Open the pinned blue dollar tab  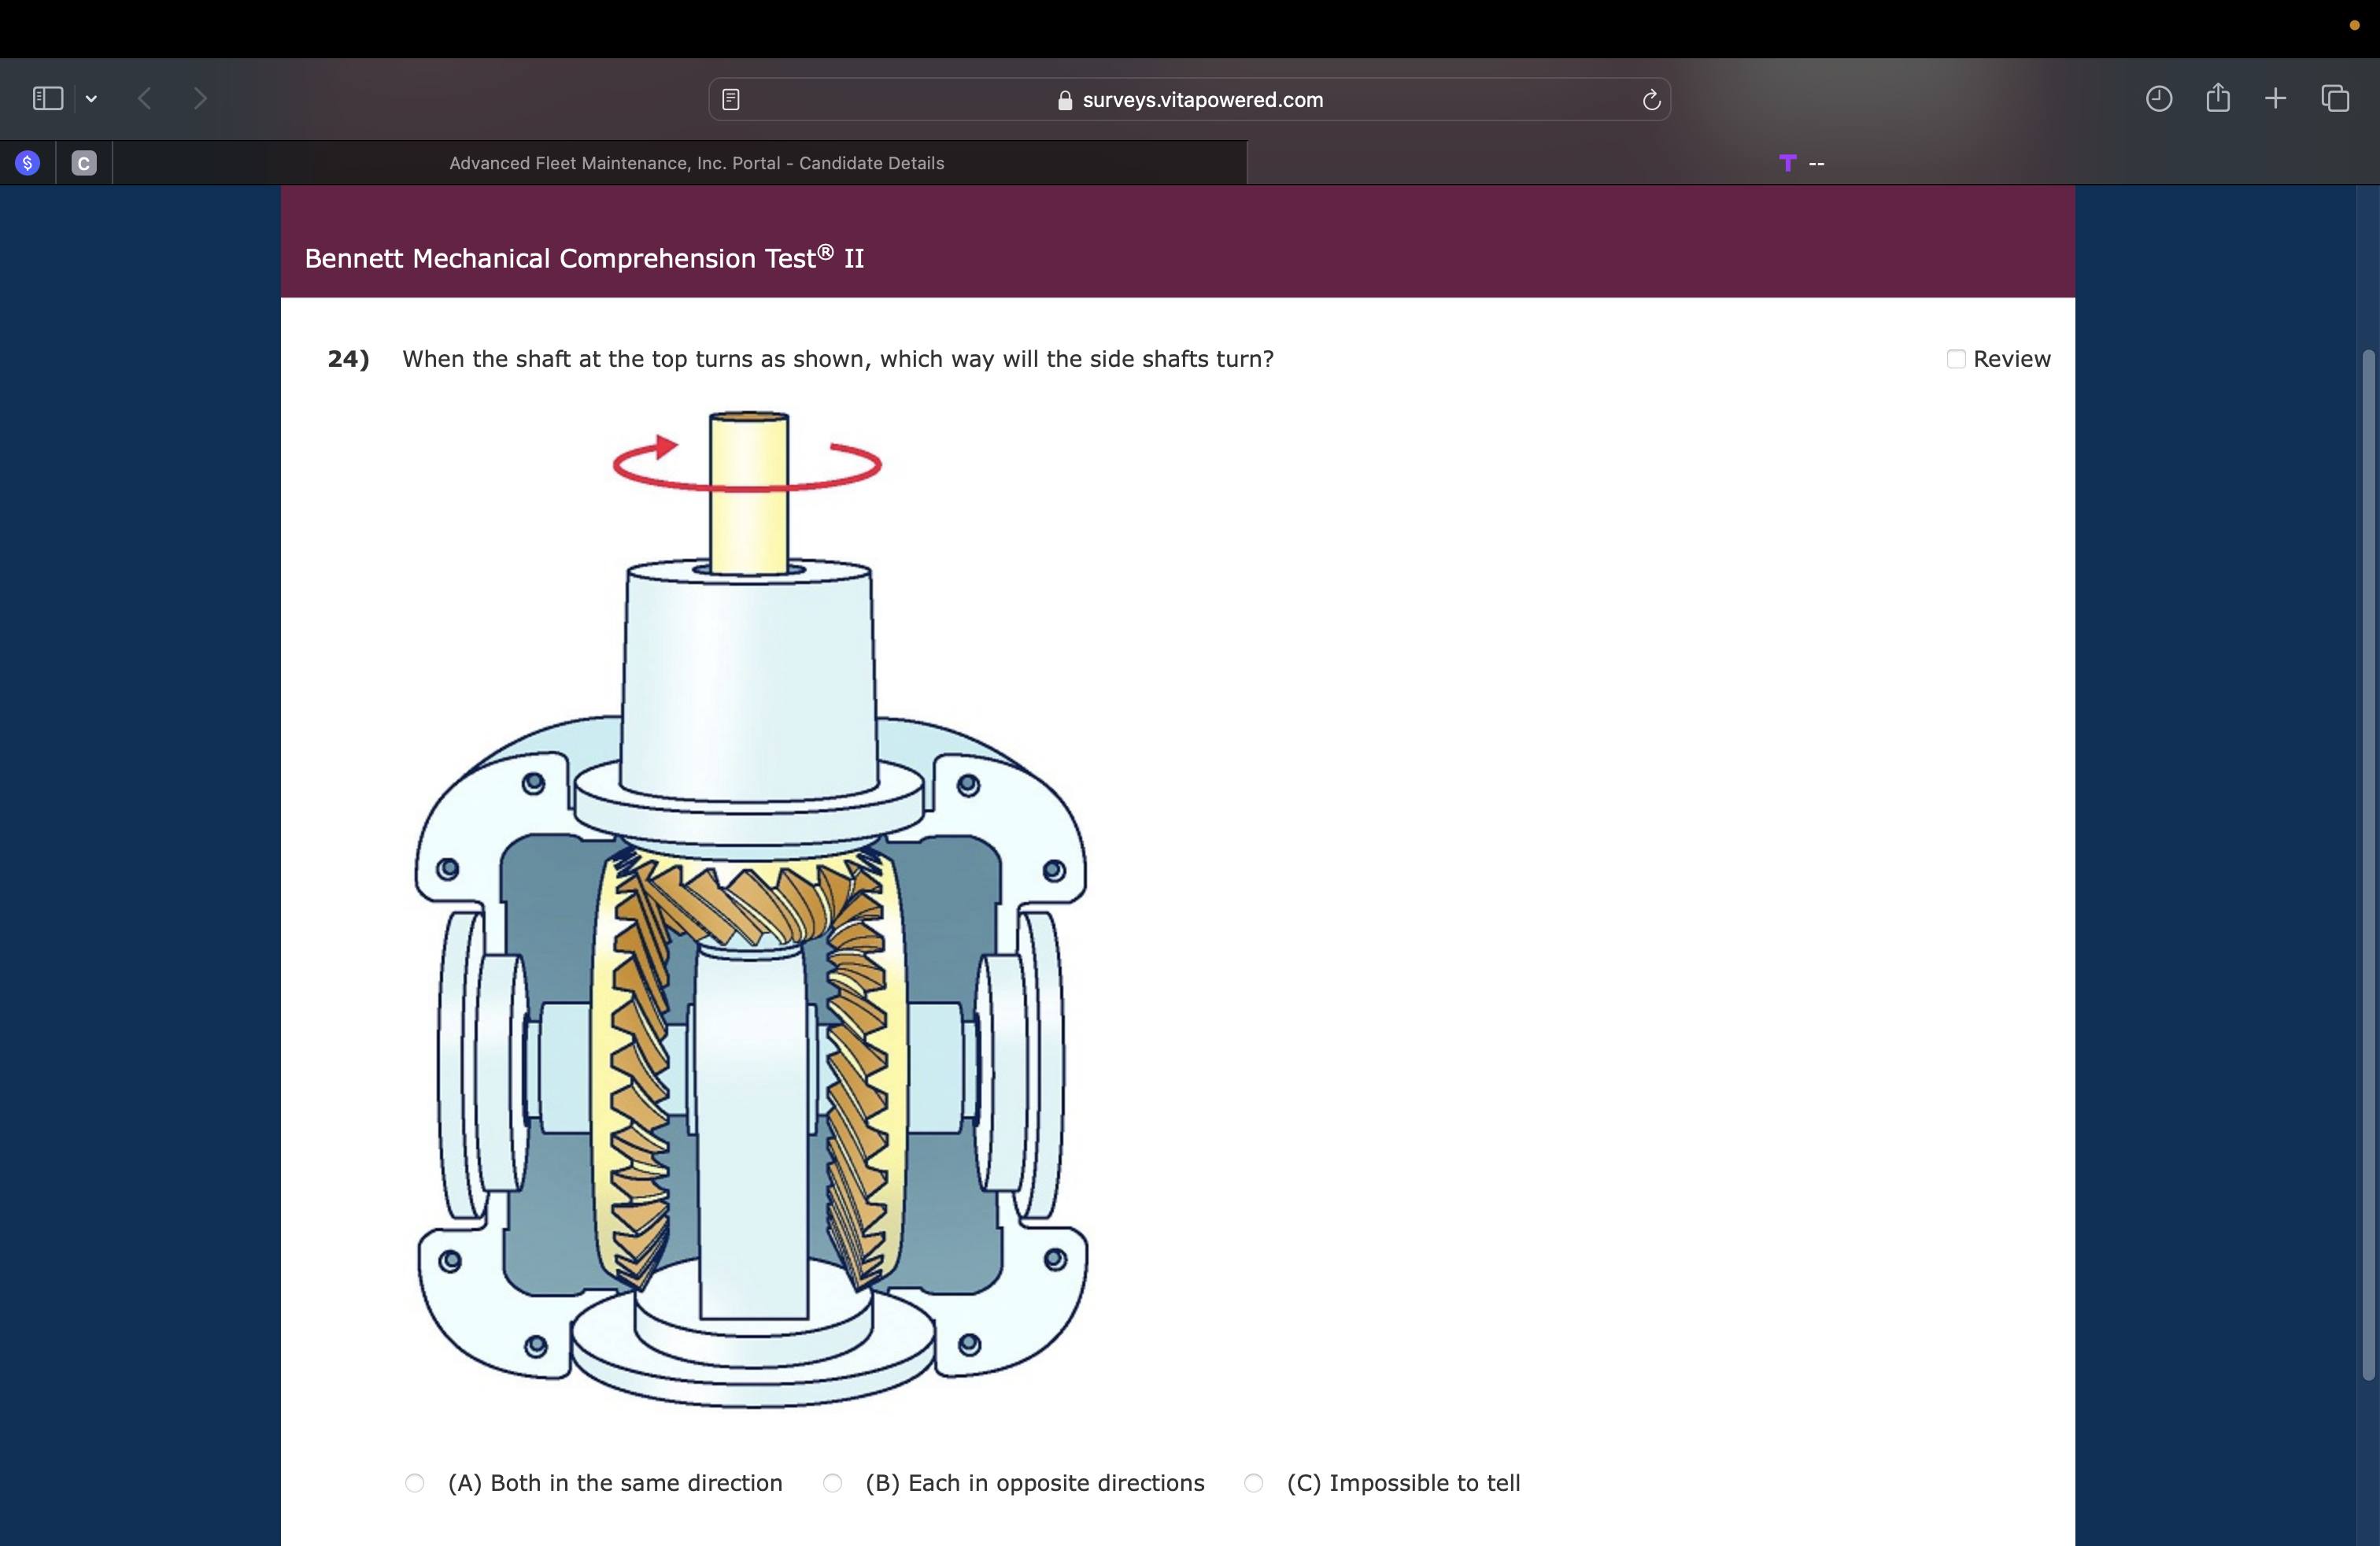tap(28, 163)
